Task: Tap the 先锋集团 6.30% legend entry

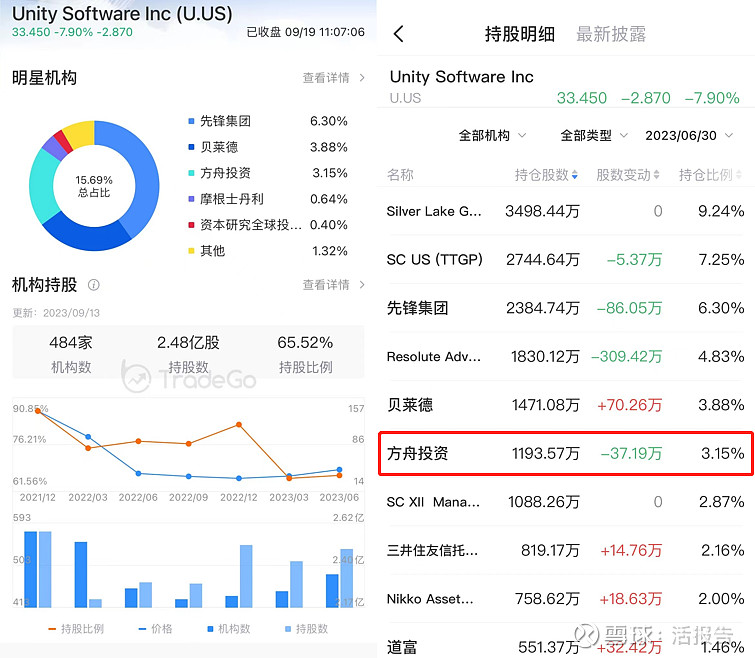Action: pos(268,121)
